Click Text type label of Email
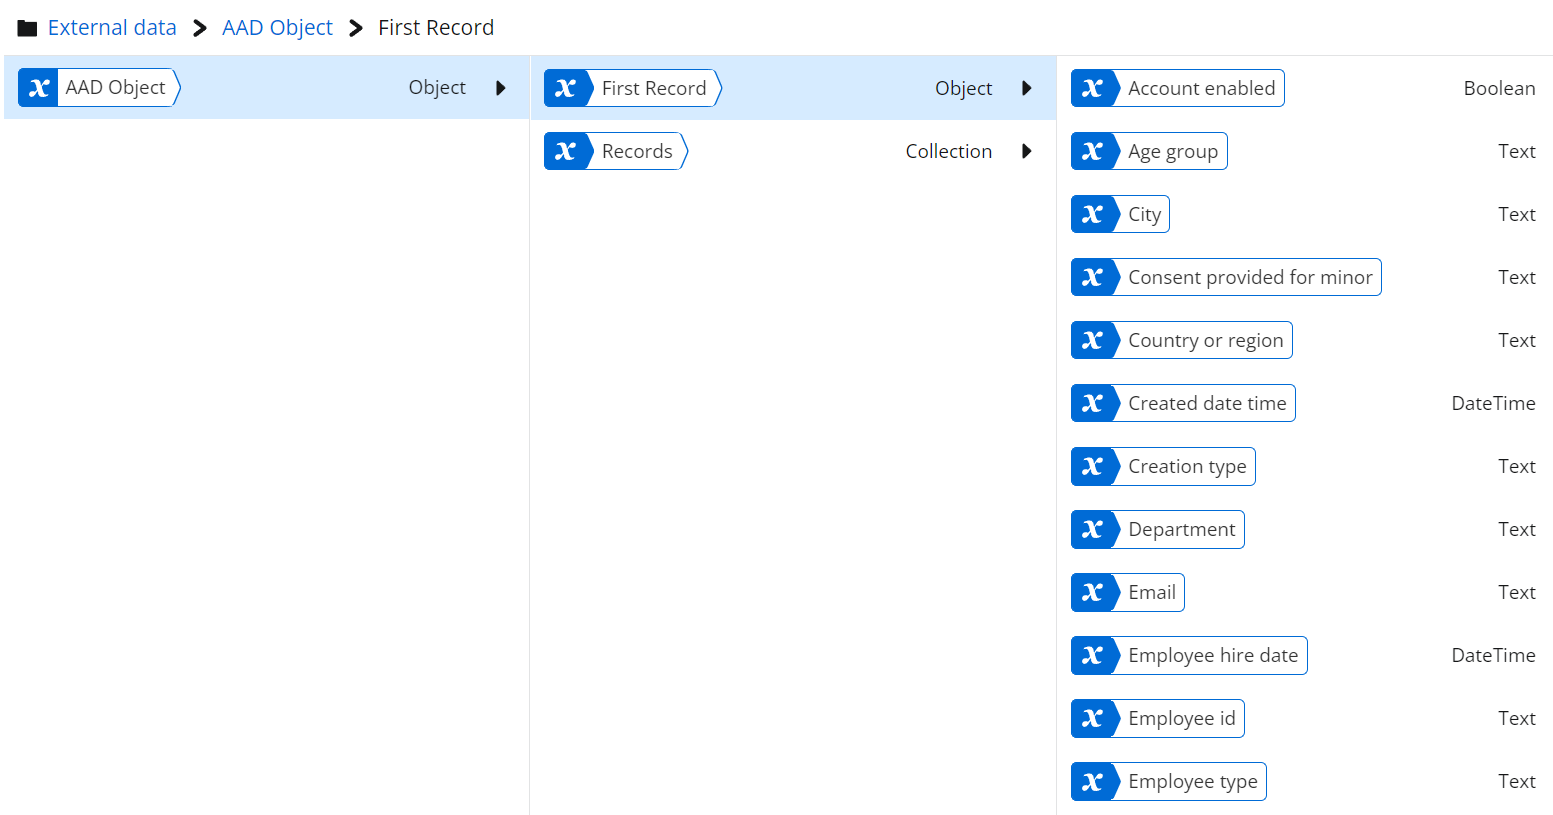This screenshot has height=815, width=1553. (1516, 592)
